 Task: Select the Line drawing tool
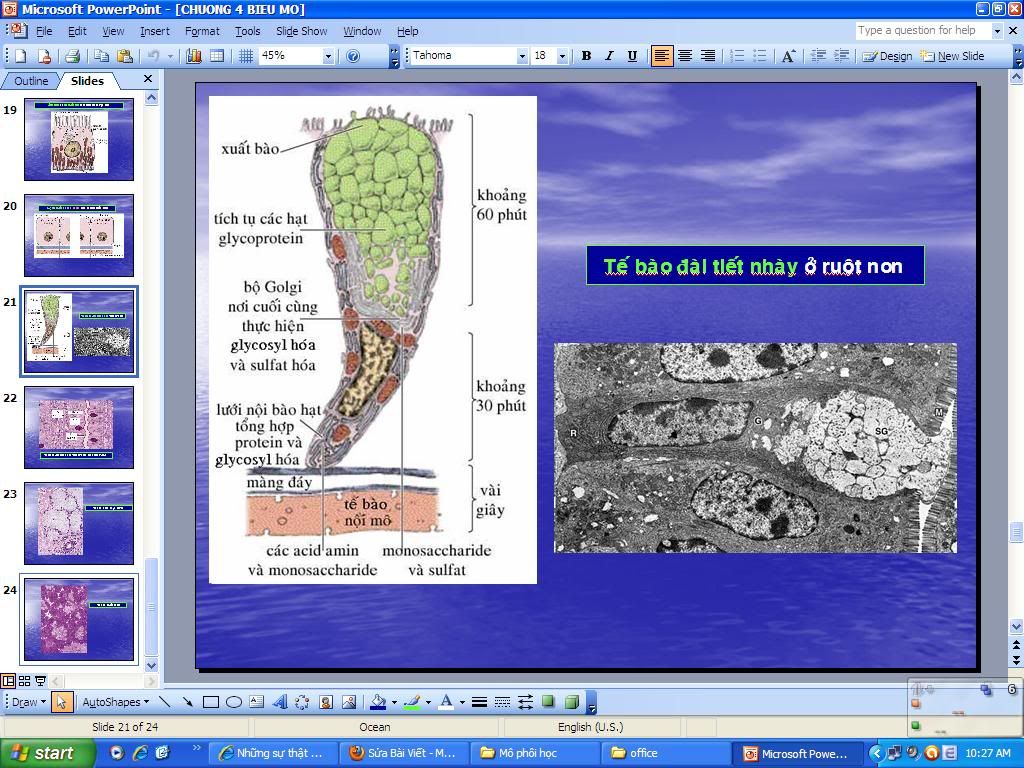click(x=165, y=702)
